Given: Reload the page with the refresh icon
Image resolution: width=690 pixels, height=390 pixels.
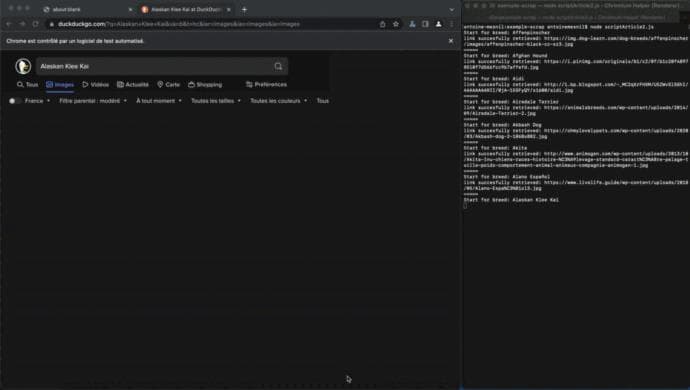Looking at the screenshot, I should [x=36, y=24].
